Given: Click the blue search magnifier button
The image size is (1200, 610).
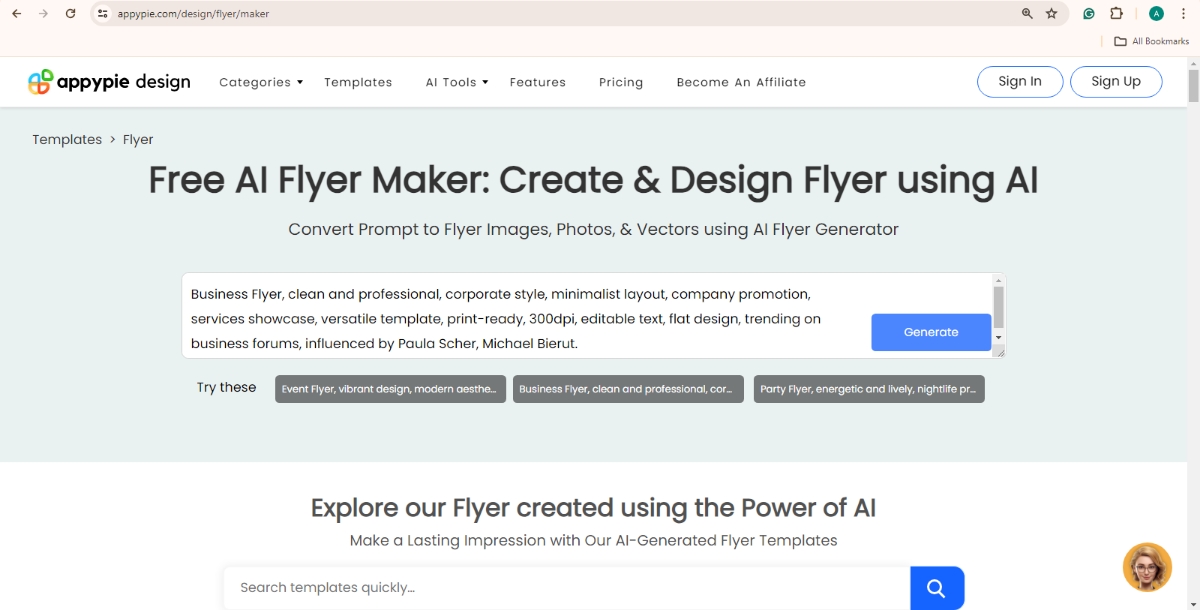Looking at the screenshot, I should tap(936, 588).
